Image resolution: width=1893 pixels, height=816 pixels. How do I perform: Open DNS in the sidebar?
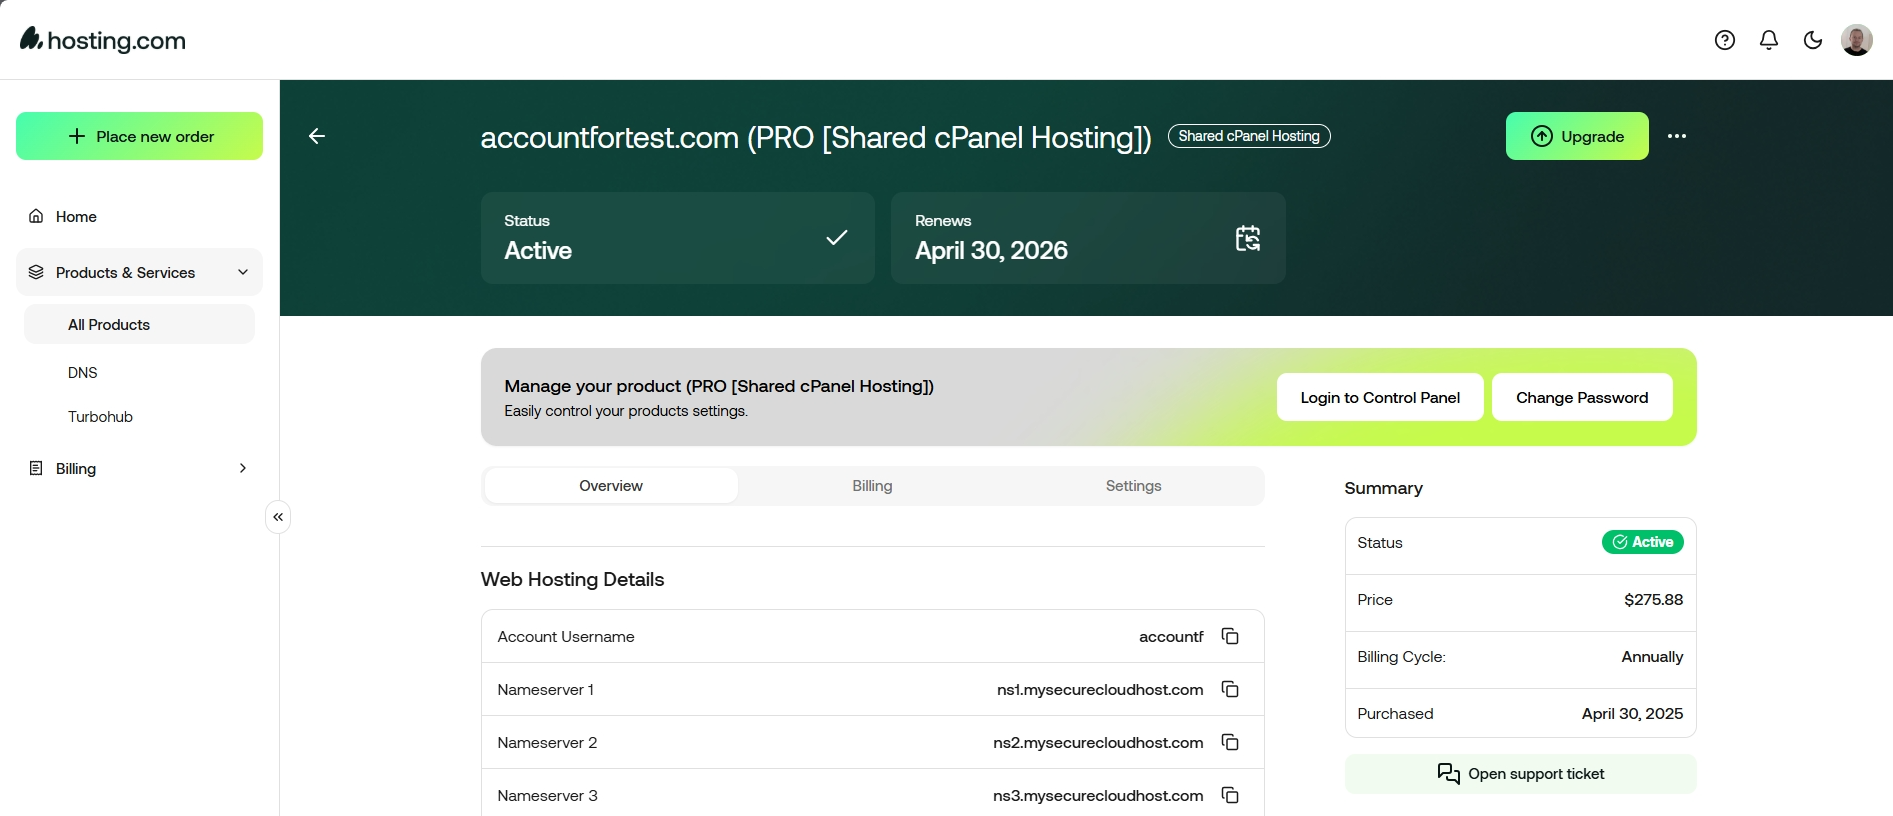[83, 372]
